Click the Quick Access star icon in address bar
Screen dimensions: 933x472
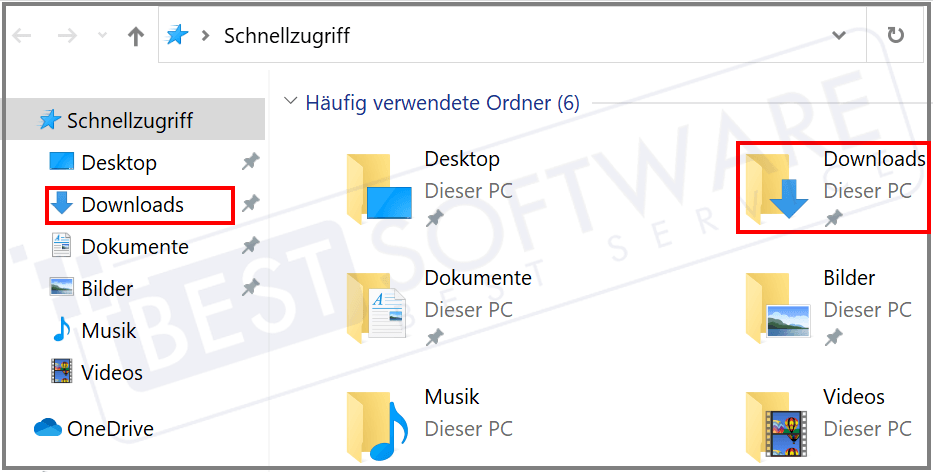coord(177,36)
